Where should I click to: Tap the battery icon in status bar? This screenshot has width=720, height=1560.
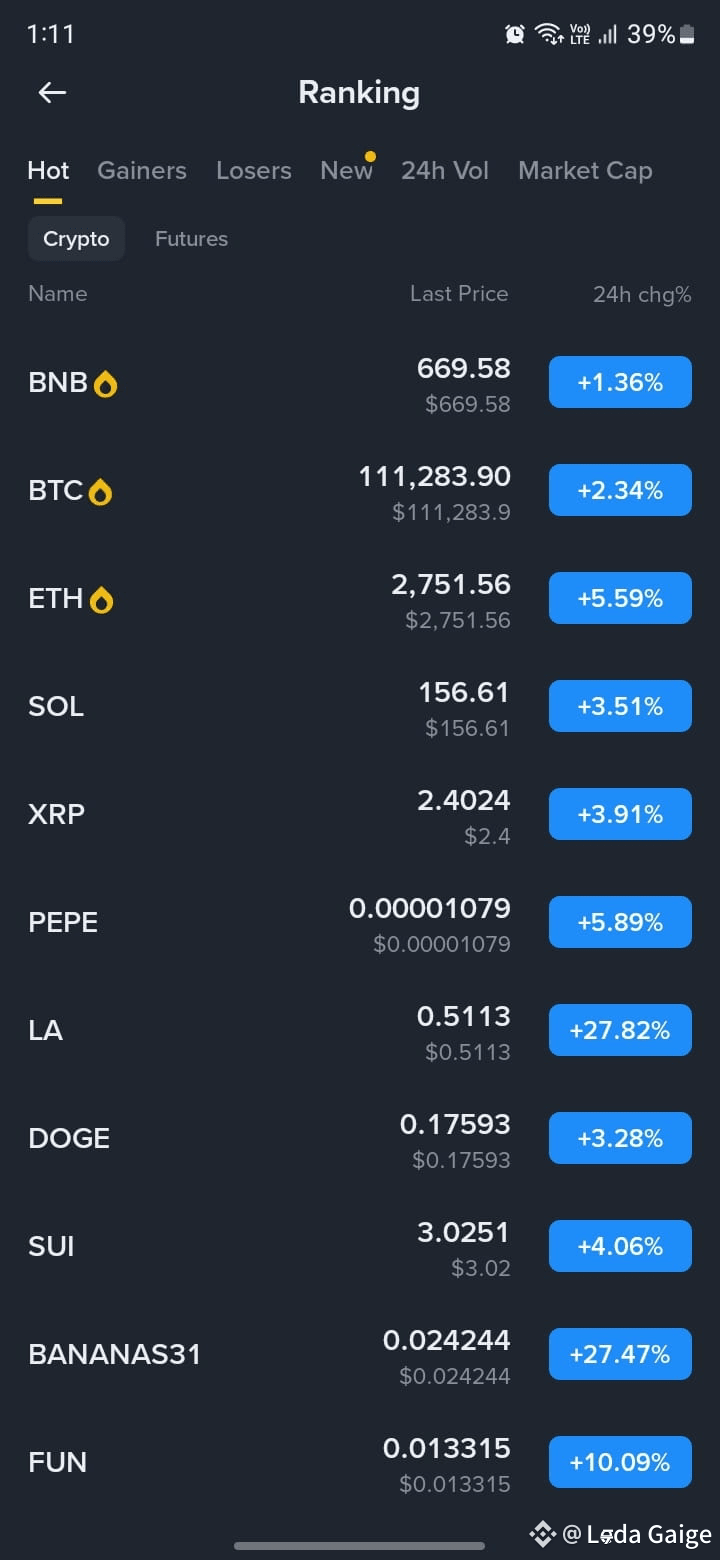tap(687, 35)
